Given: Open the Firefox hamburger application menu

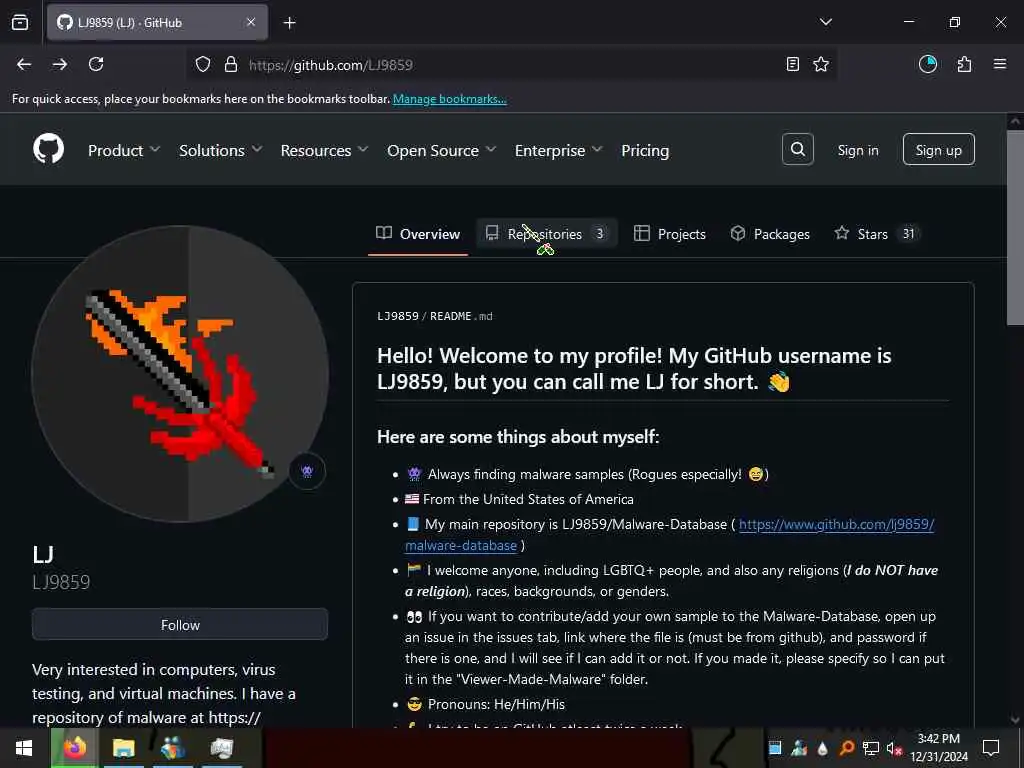Looking at the screenshot, I should [999, 64].
